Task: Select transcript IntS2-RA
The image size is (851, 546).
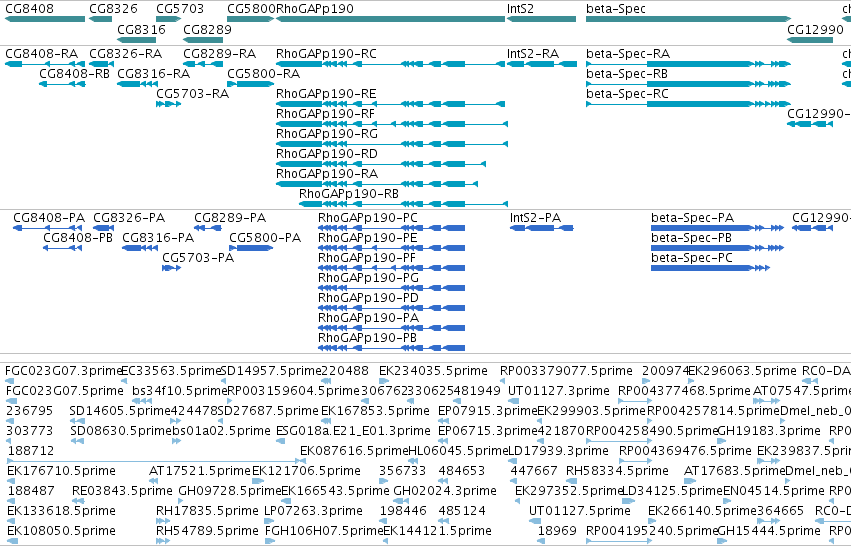Action: (x=542, y=64)
